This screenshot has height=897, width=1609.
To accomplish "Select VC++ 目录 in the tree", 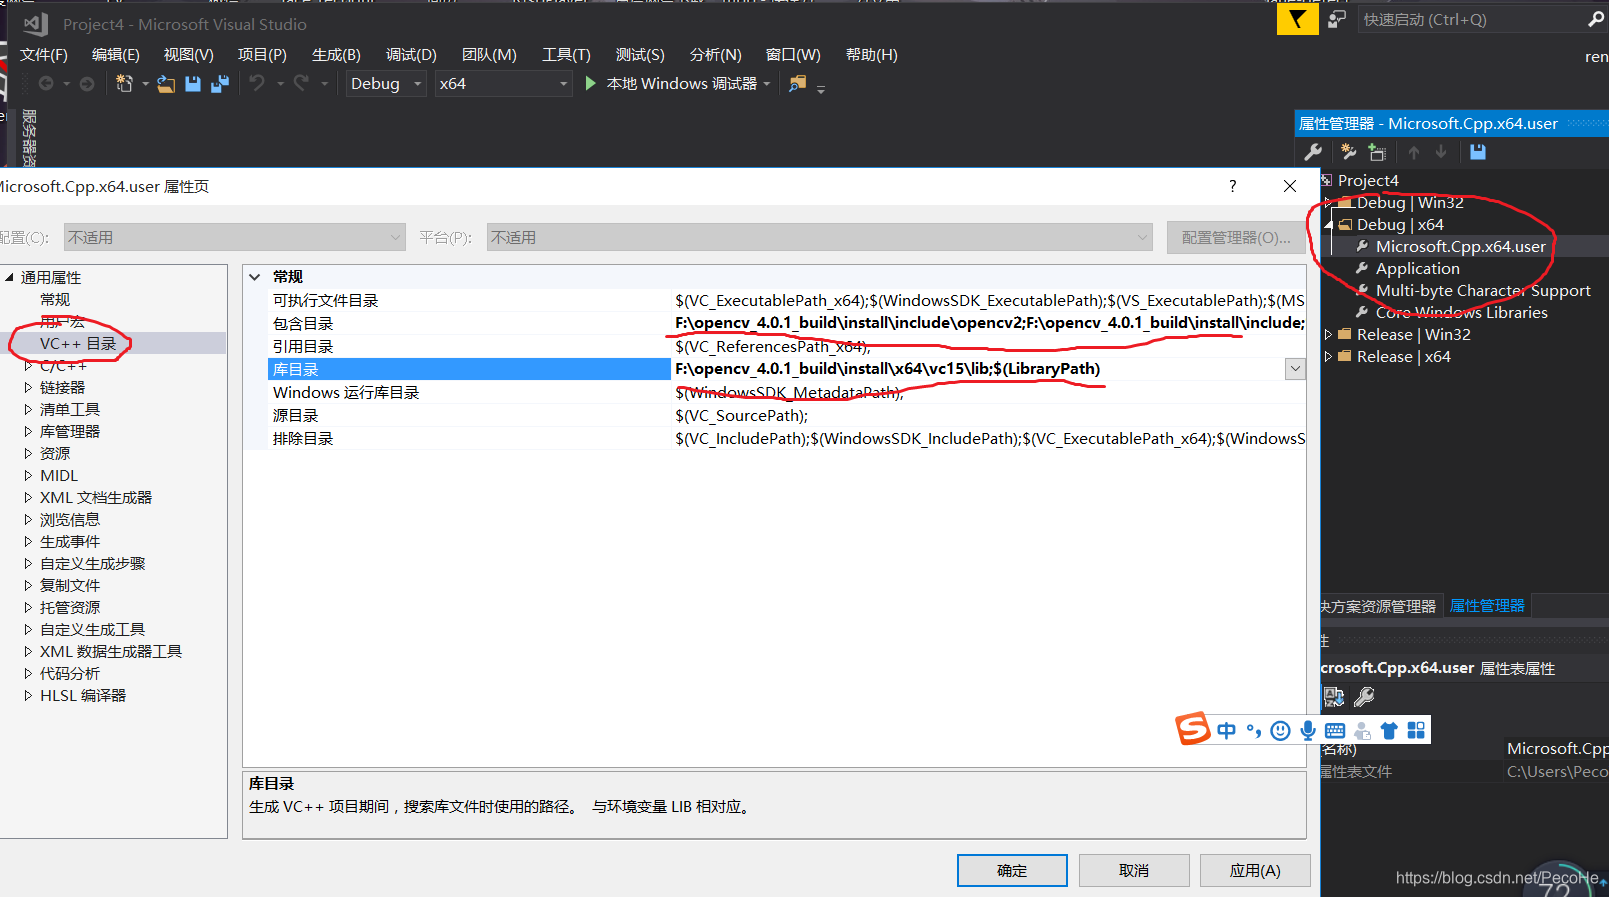I will (x=78, y=344).
